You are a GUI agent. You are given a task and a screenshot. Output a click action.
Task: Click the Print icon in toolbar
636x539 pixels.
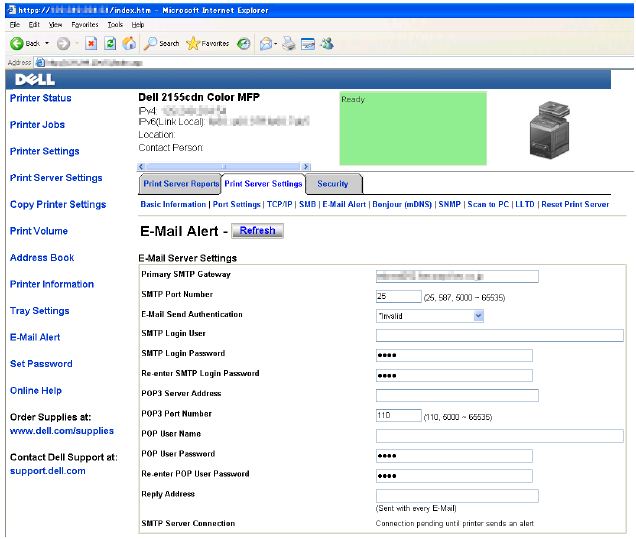click(x=289, y=44)
